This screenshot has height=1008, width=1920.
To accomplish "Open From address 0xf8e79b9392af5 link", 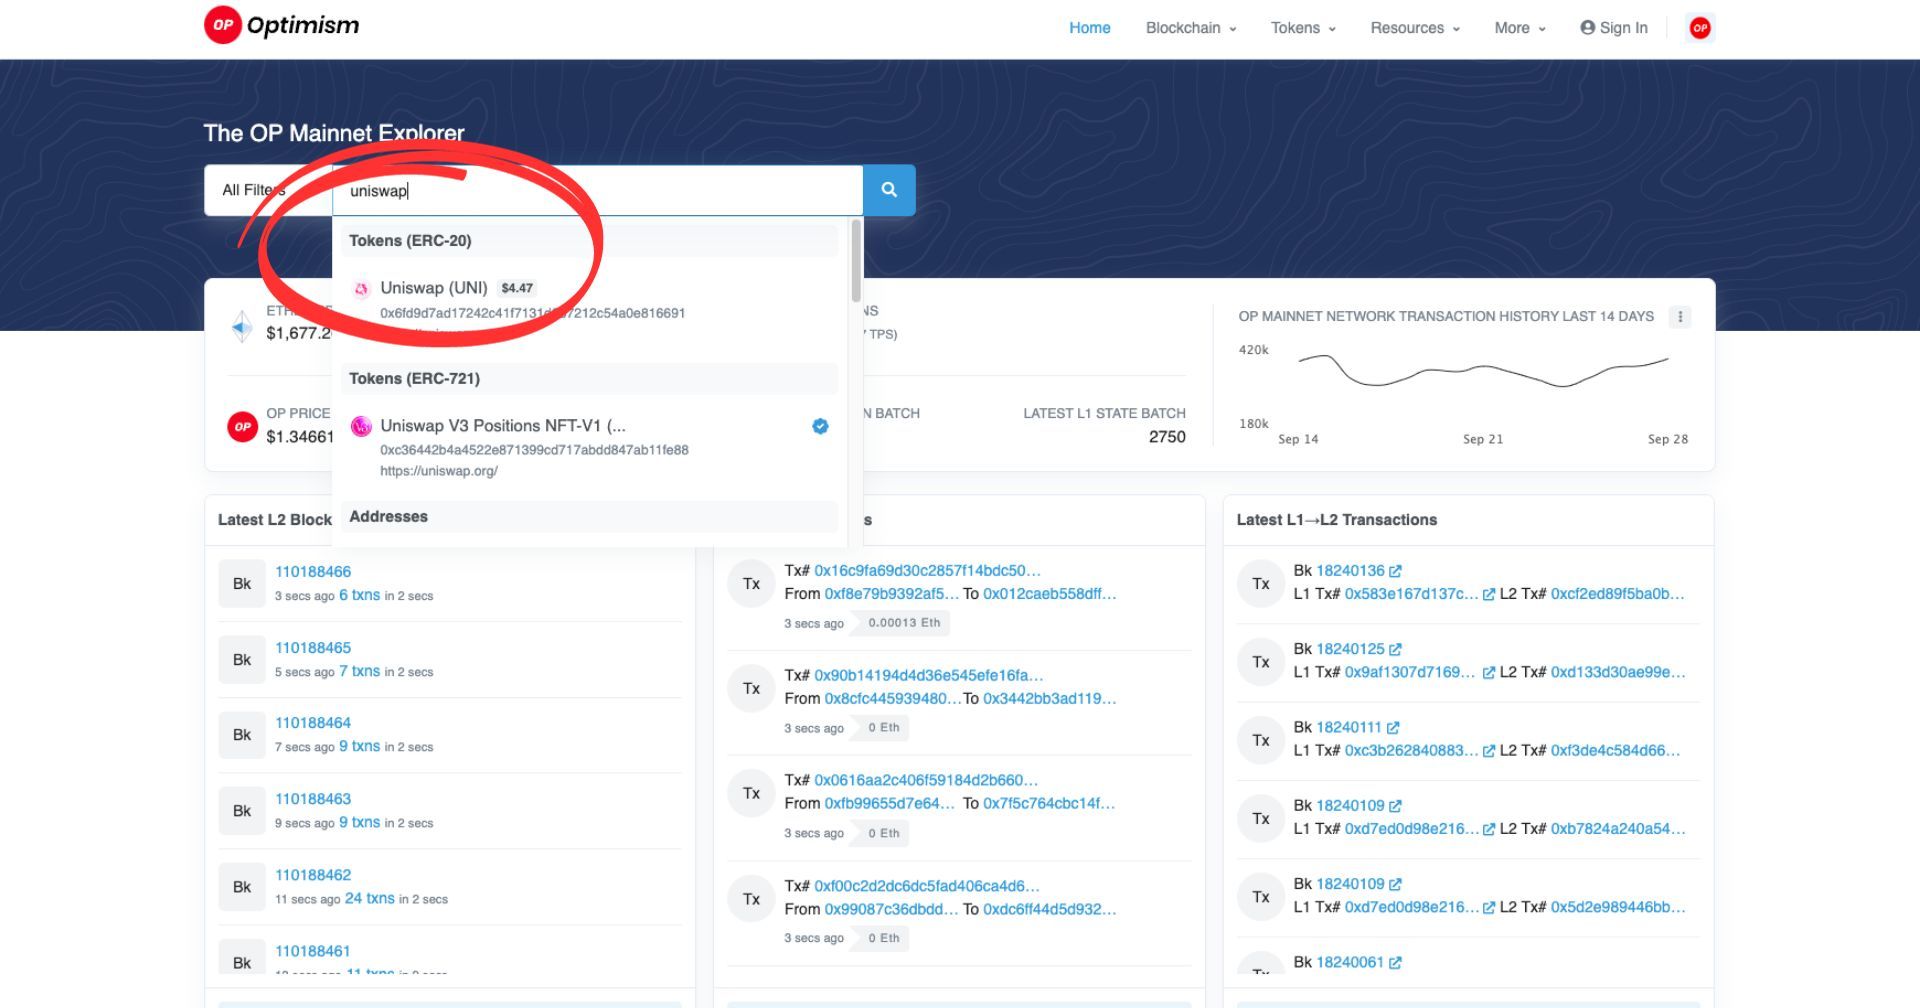I will coord(891,594).
